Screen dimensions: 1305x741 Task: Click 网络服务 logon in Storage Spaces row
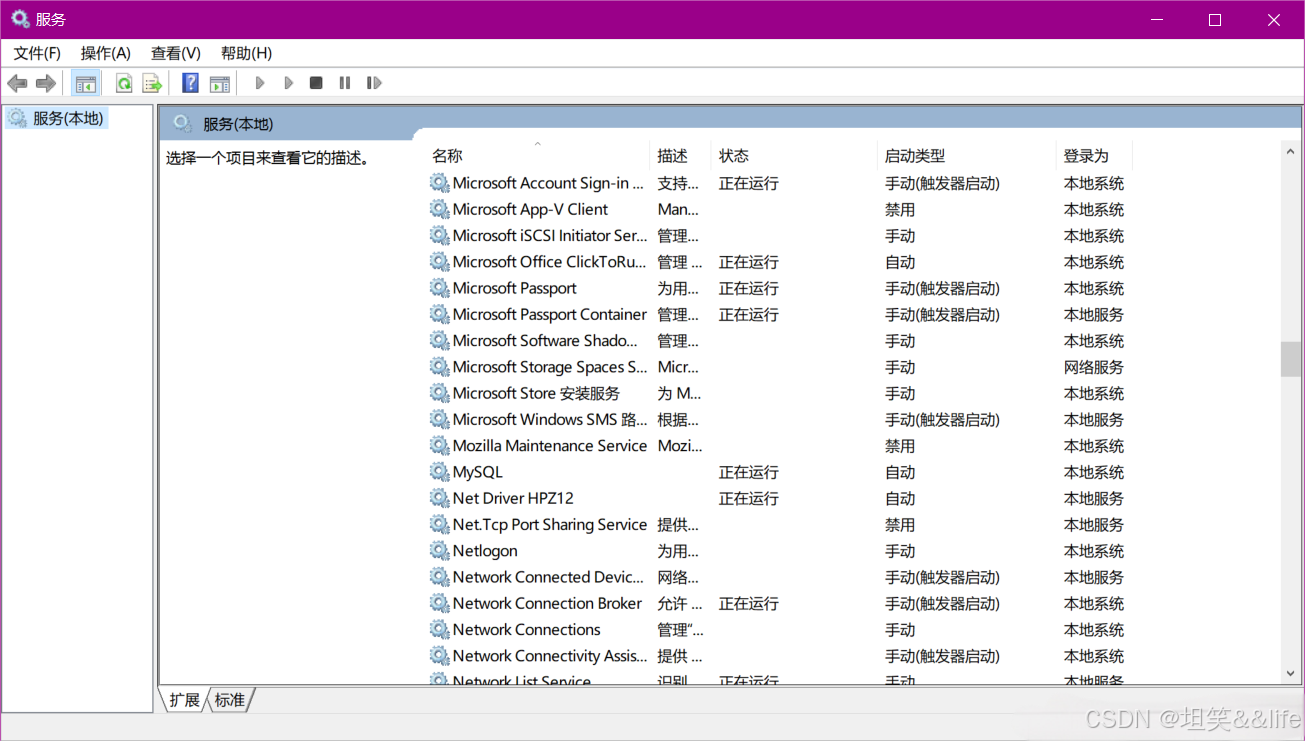tap(1094, 367)
